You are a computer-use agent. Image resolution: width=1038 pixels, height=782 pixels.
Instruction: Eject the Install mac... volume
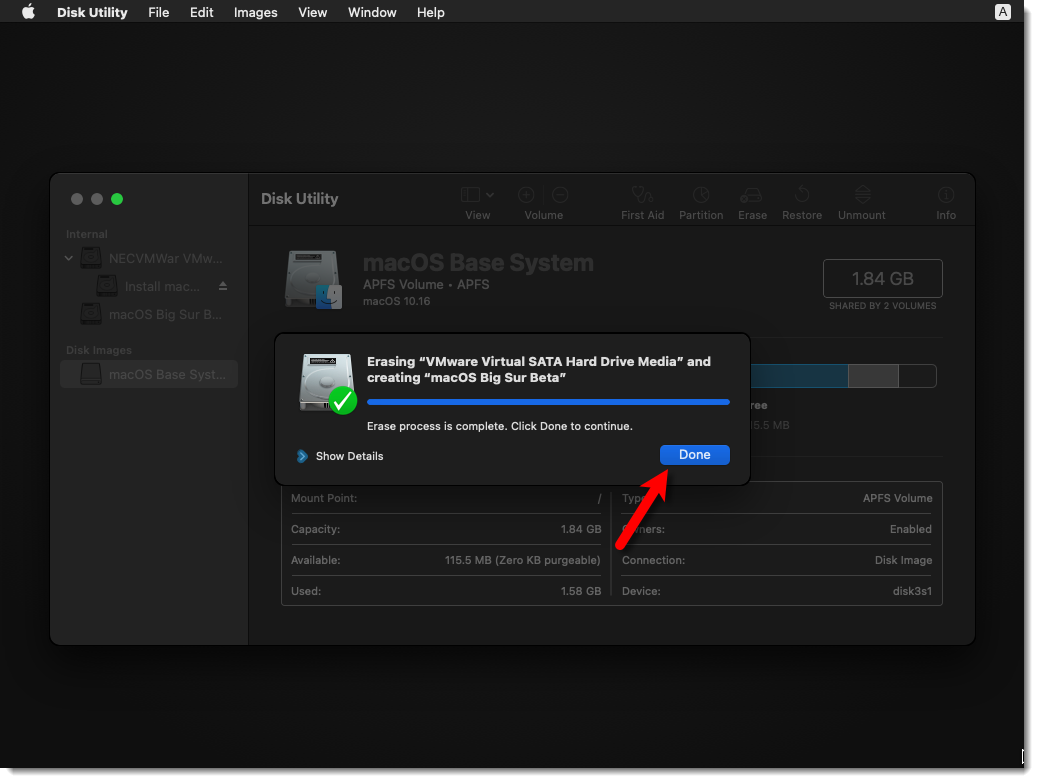pos(223,286)
